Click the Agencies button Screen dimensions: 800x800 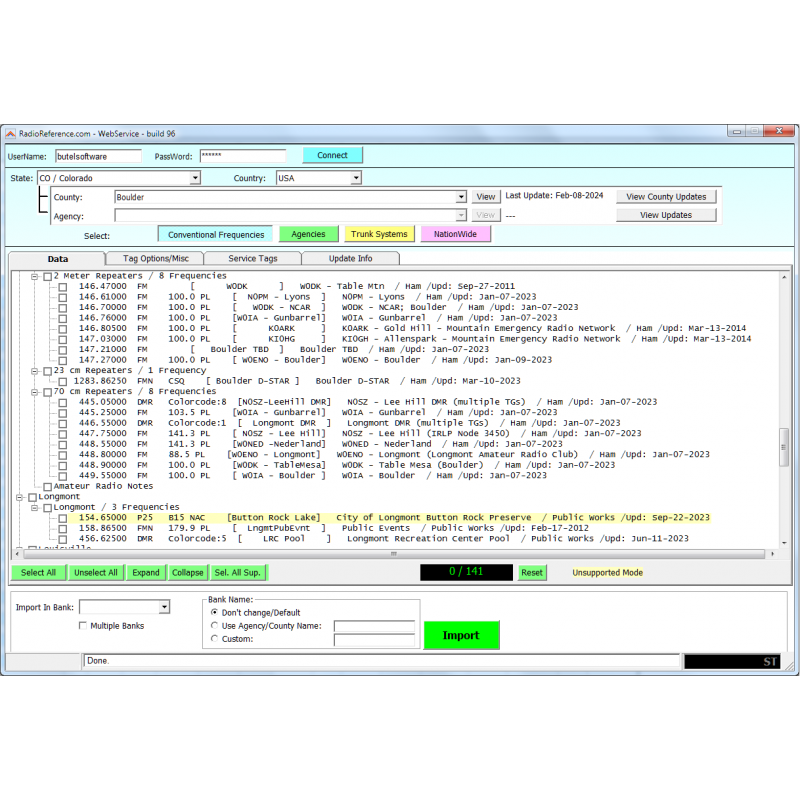tap(308, 233)
